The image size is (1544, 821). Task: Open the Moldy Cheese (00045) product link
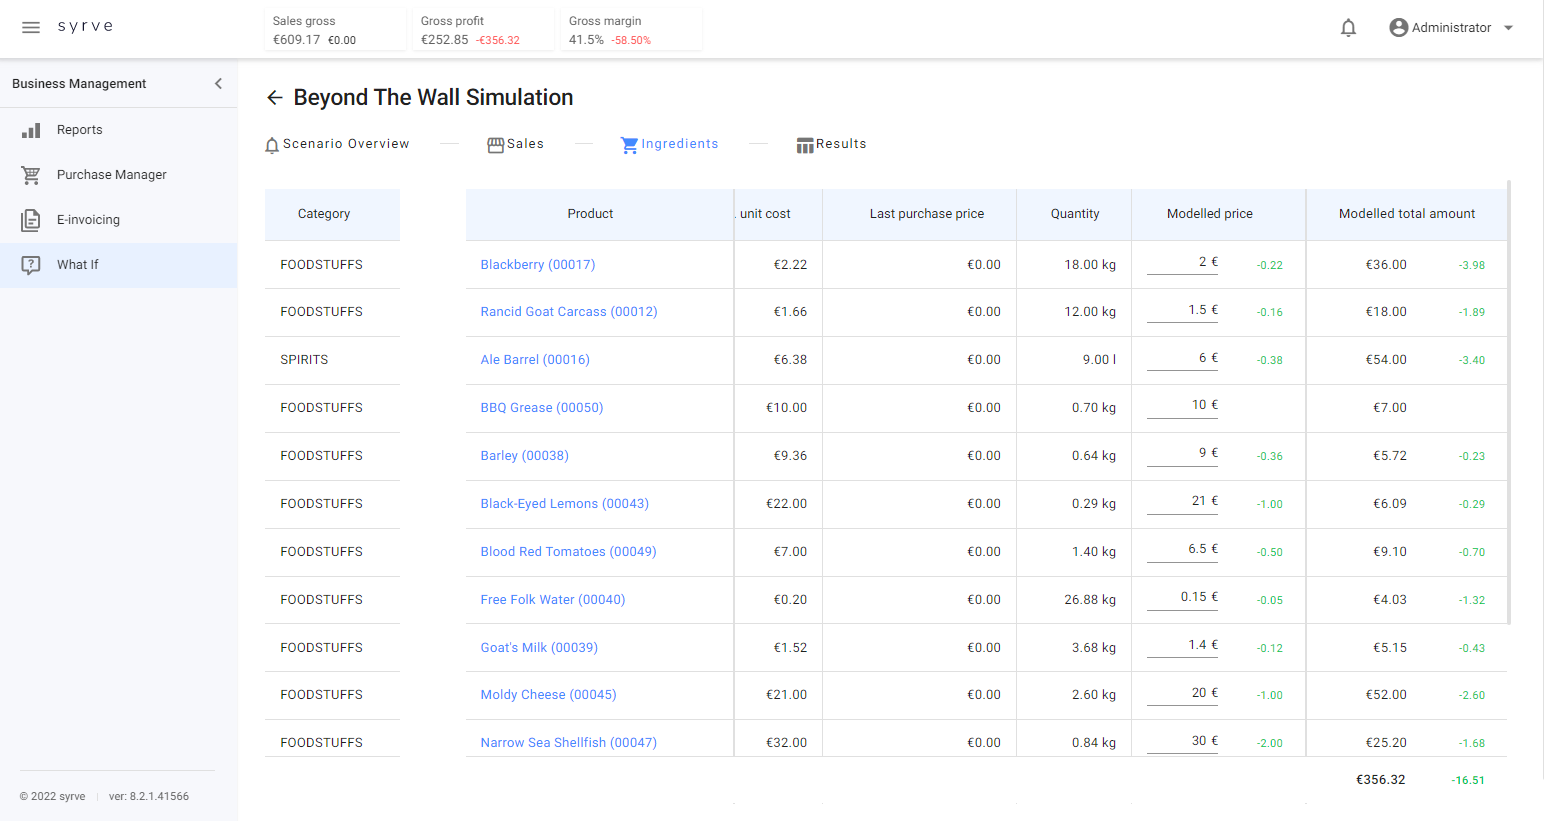point(548,695)
